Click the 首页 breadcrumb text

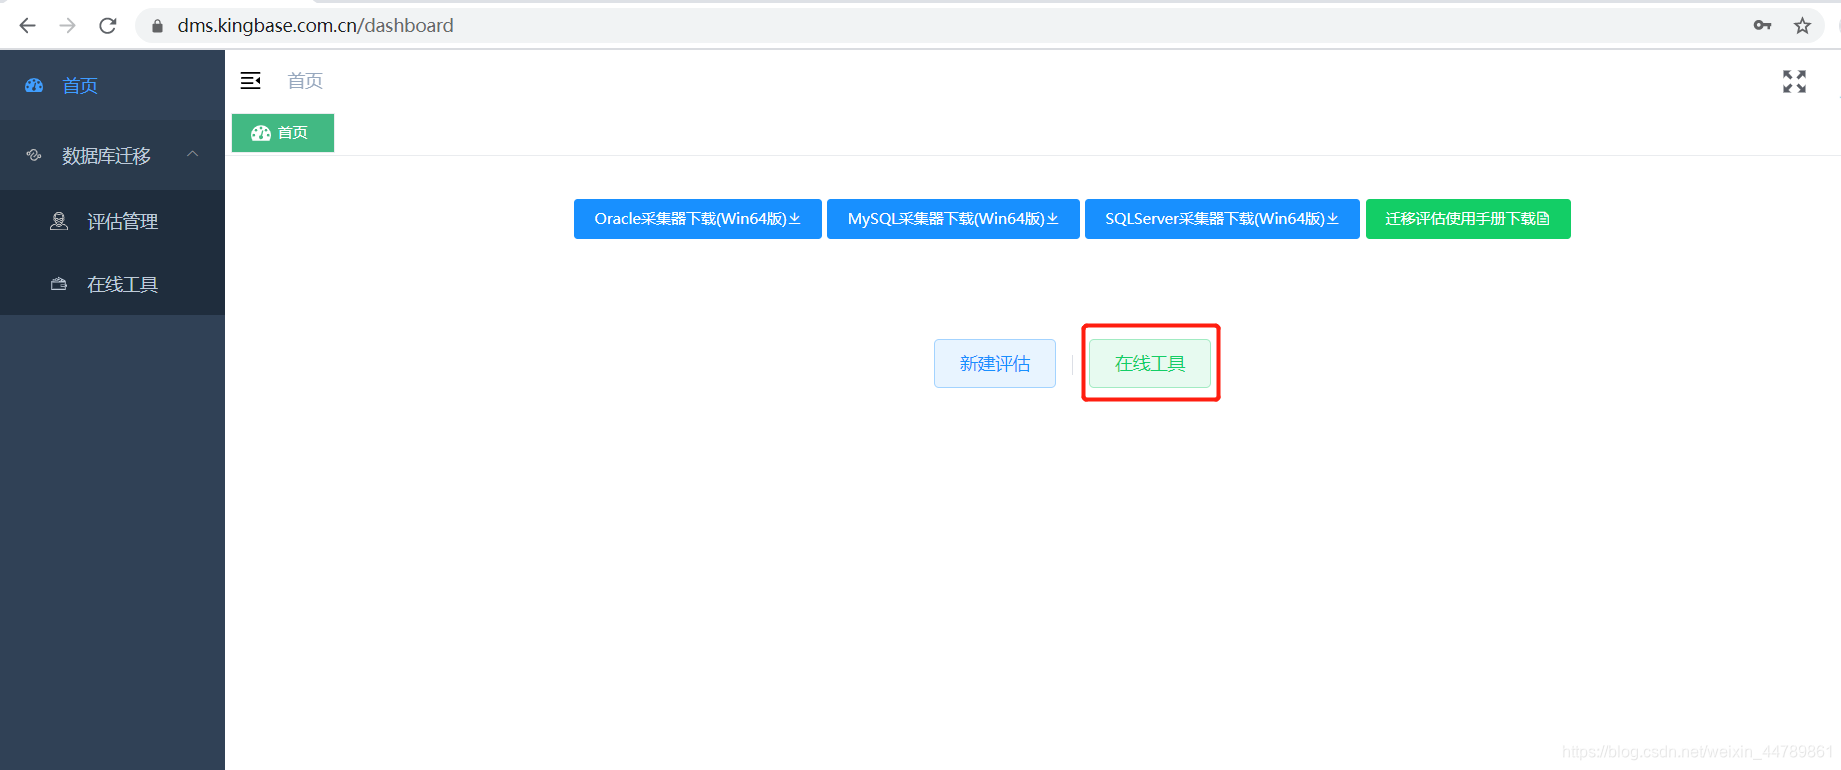pyautogui.click(x=305, y=81)
